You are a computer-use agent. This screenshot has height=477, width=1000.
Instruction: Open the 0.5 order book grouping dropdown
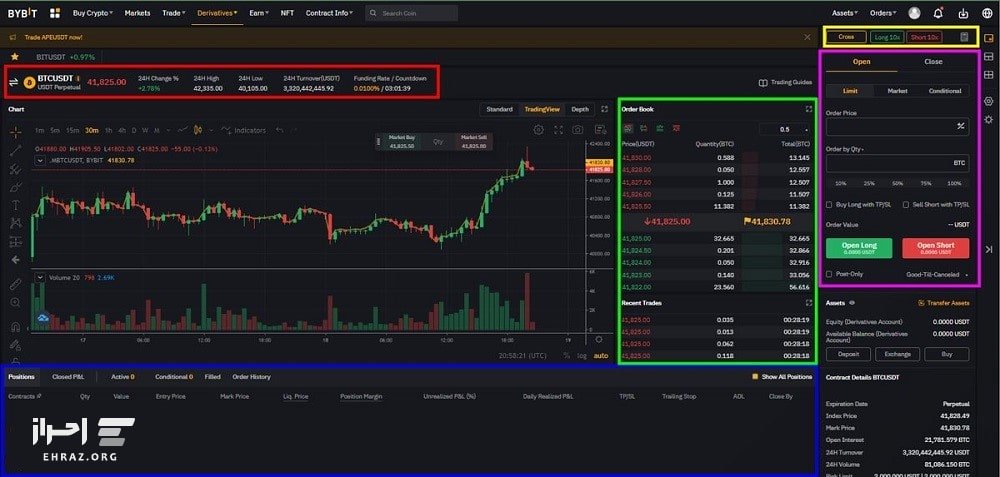tap(784, 129)
